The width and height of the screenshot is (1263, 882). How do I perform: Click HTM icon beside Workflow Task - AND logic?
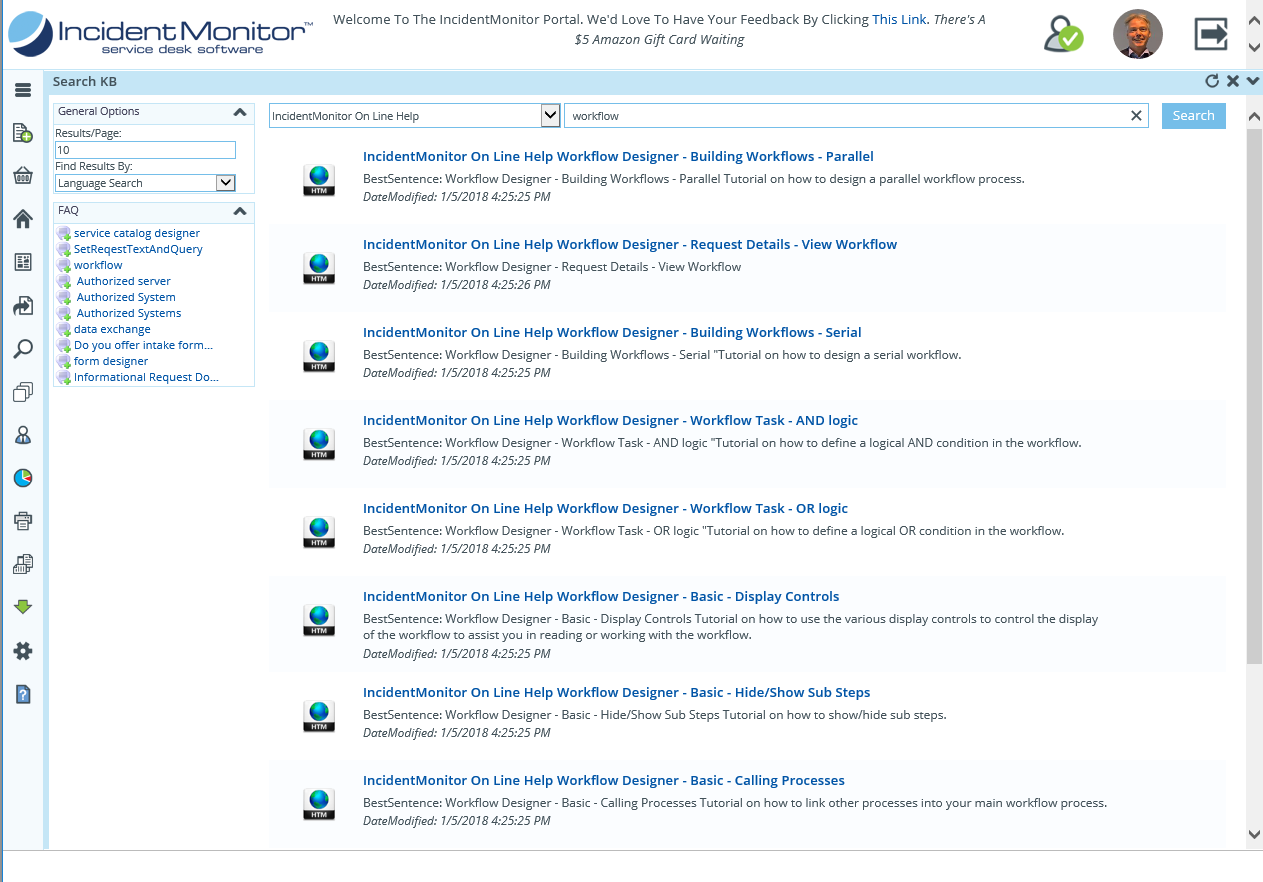pos(319,444)
